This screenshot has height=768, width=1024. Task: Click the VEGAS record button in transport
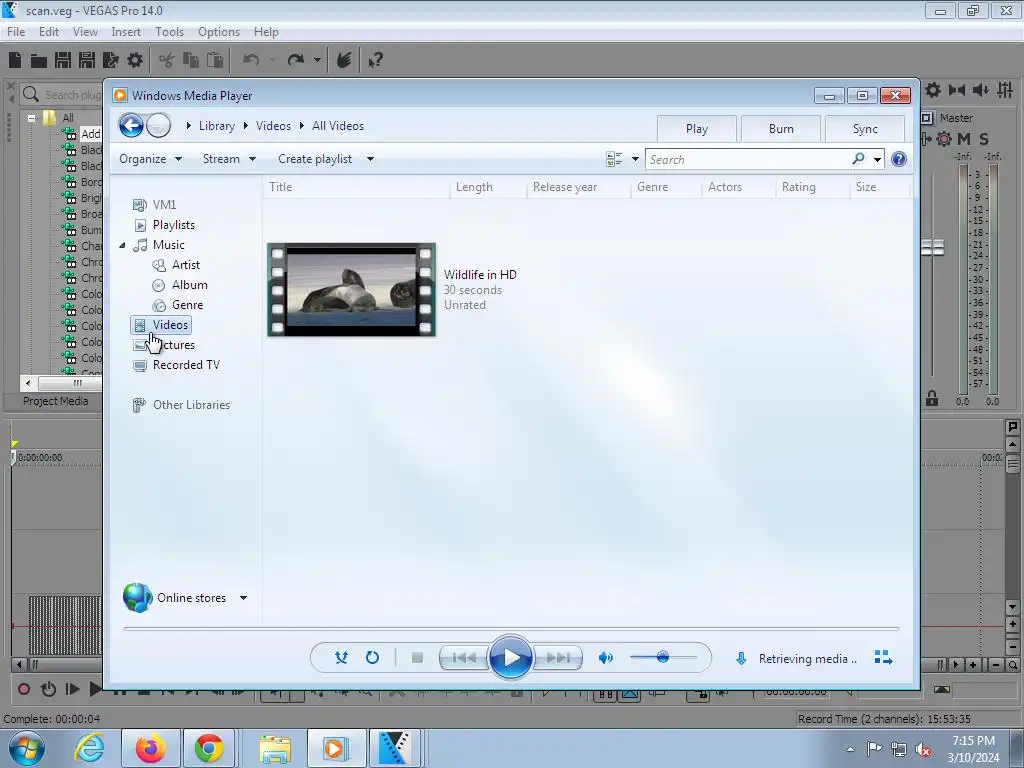[x=24, y=689]
